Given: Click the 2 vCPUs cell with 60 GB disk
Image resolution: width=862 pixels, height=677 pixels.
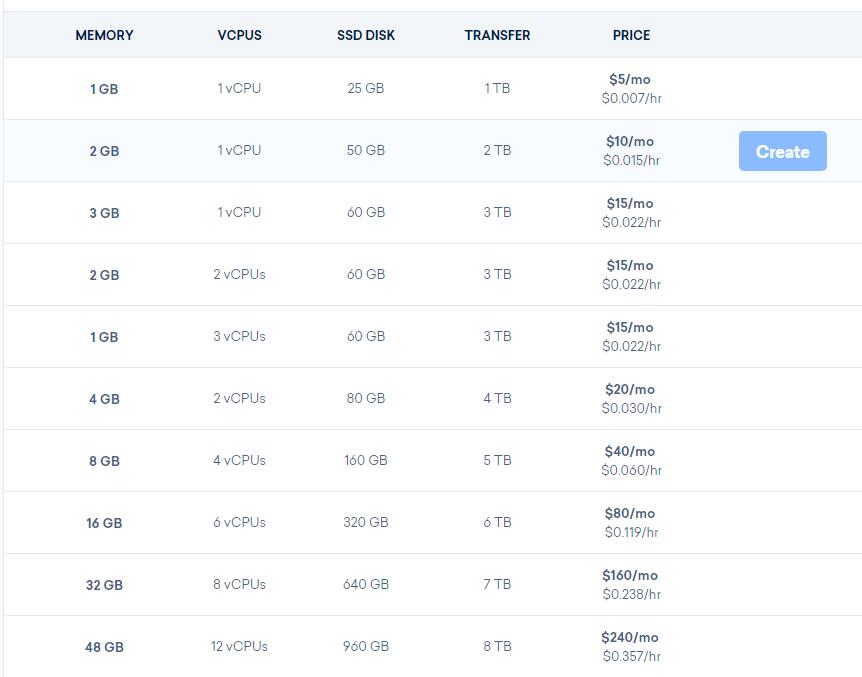Looking at the screenshot, I should 239,274.
